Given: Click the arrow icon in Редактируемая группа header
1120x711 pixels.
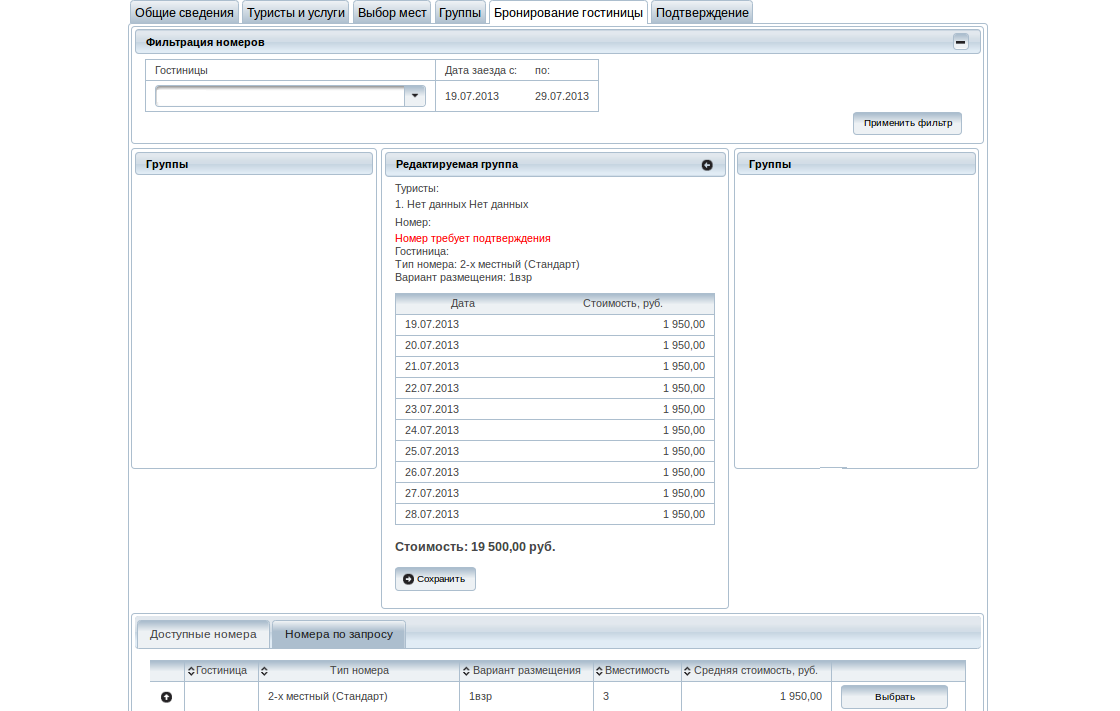Looking at the screenshot, I should (x=707, y=165).
